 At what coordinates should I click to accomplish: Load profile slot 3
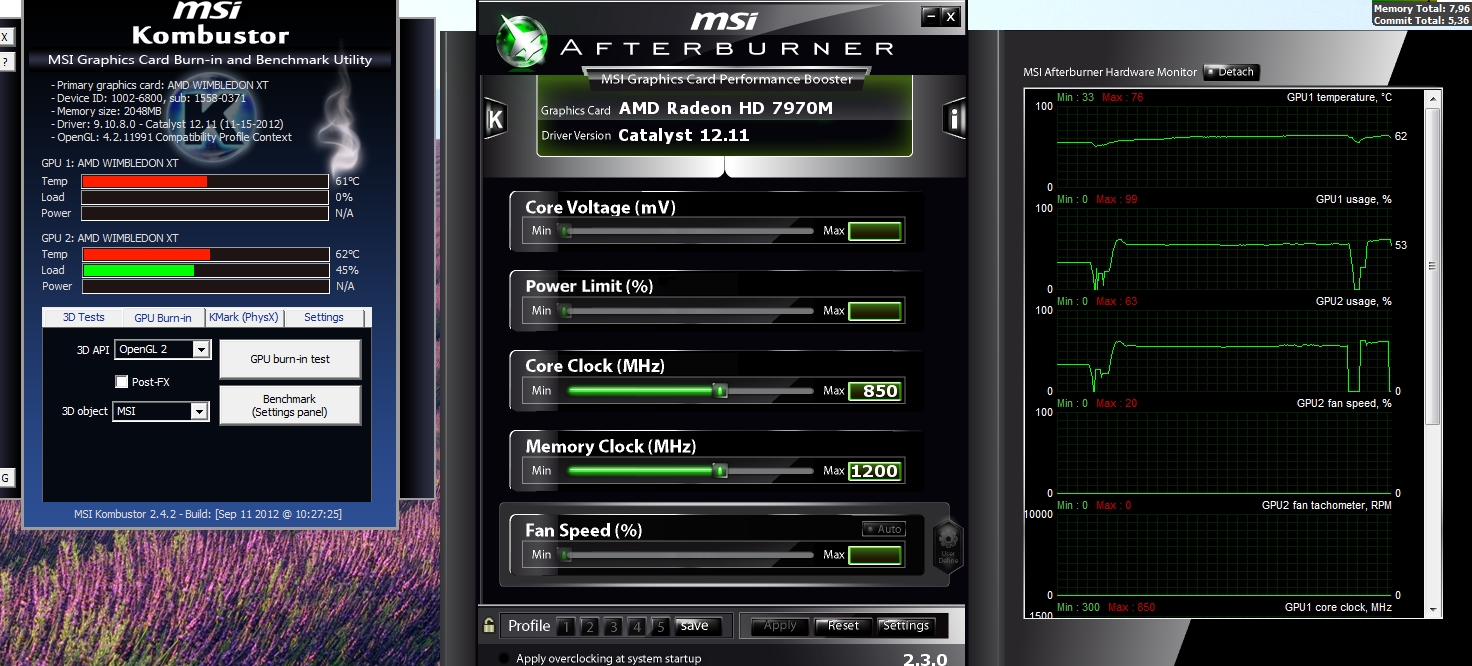tap(612, 627)
